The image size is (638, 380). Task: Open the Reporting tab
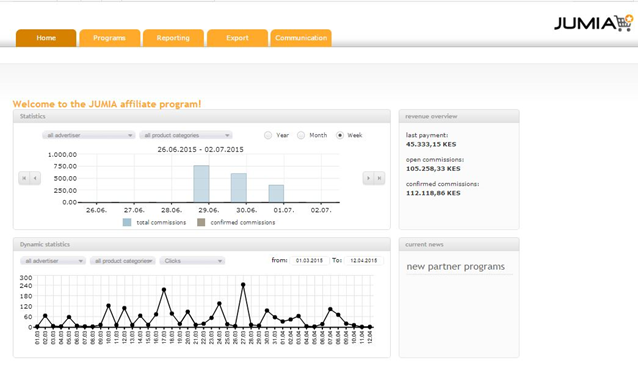click(x=173, y=38)
